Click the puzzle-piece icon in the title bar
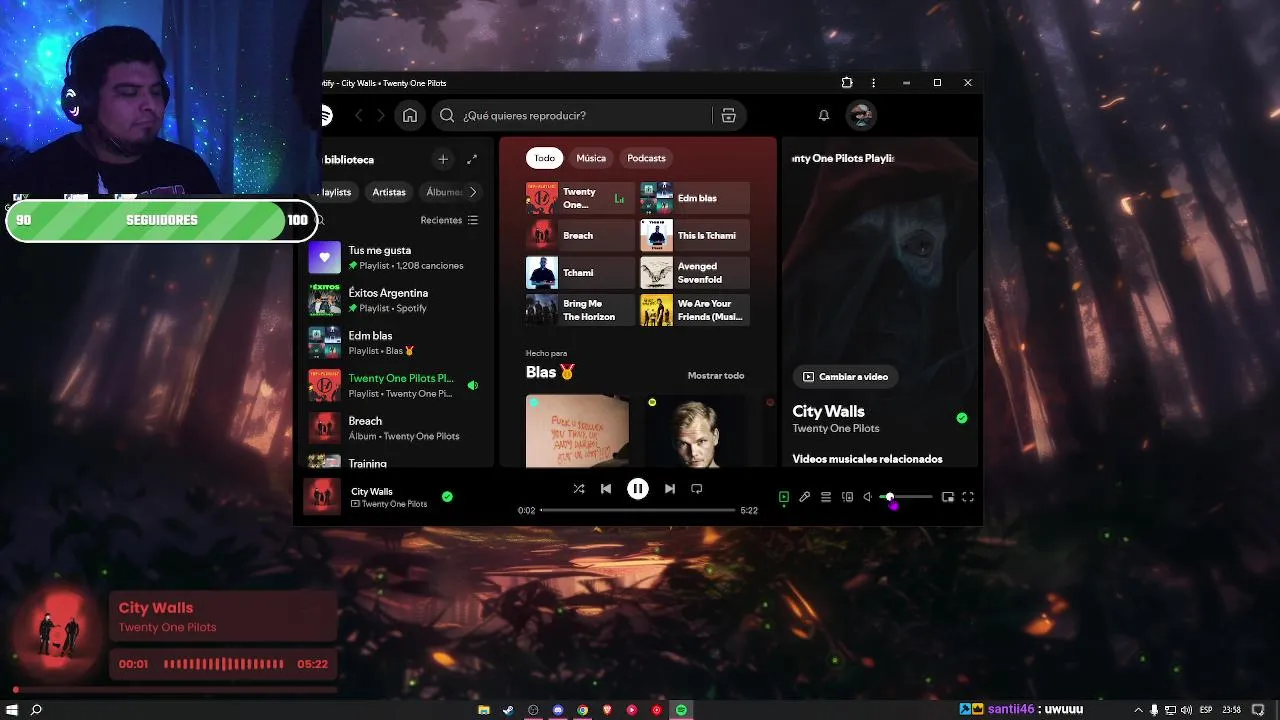The width and height of the screenshot is (1280, 720). (x=847, y=83)
